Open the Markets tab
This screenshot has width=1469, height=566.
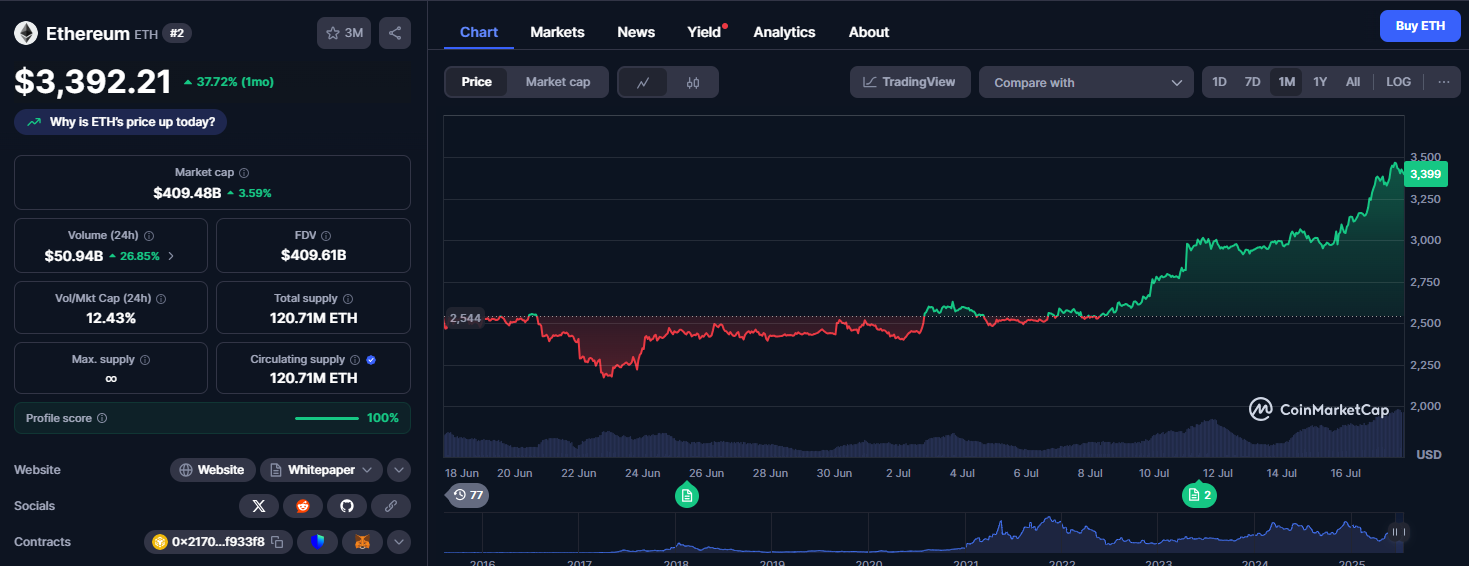click(x=557, y=32)
